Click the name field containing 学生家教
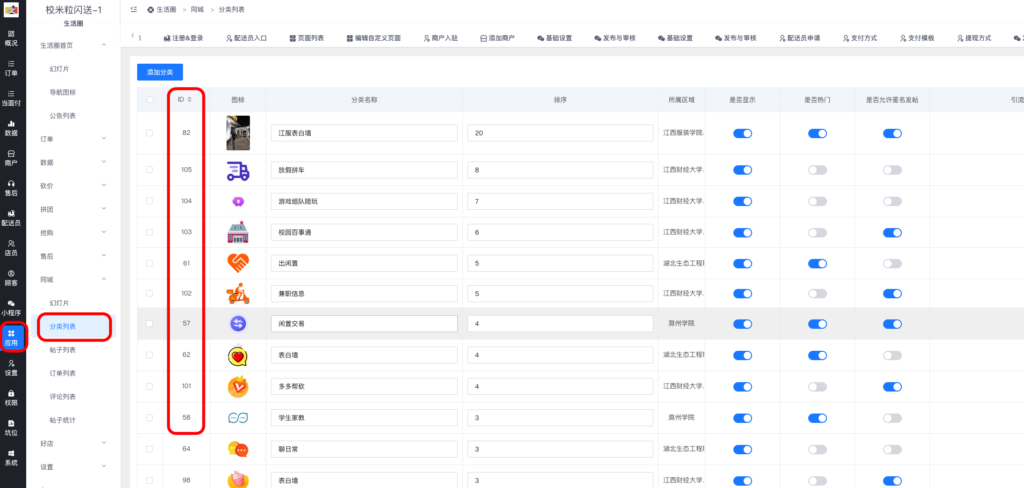 point(364,417)
